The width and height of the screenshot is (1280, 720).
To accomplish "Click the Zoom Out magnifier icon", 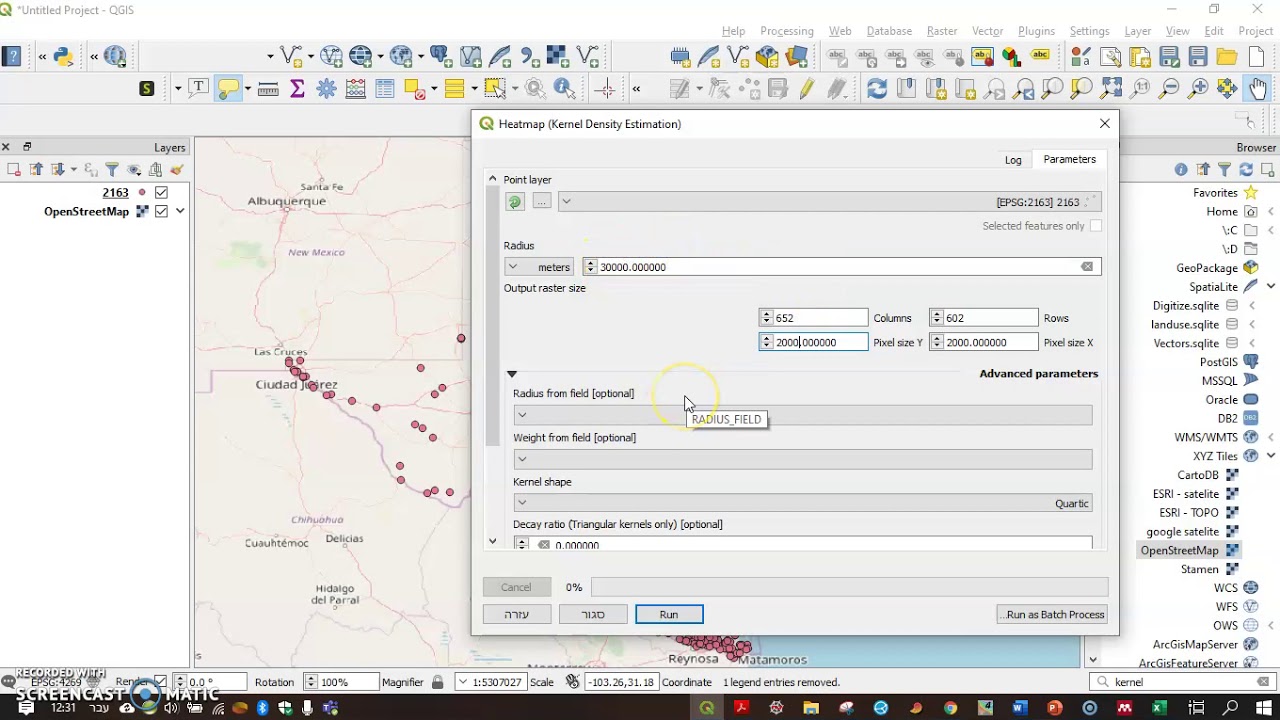I will click(1169, 89).
